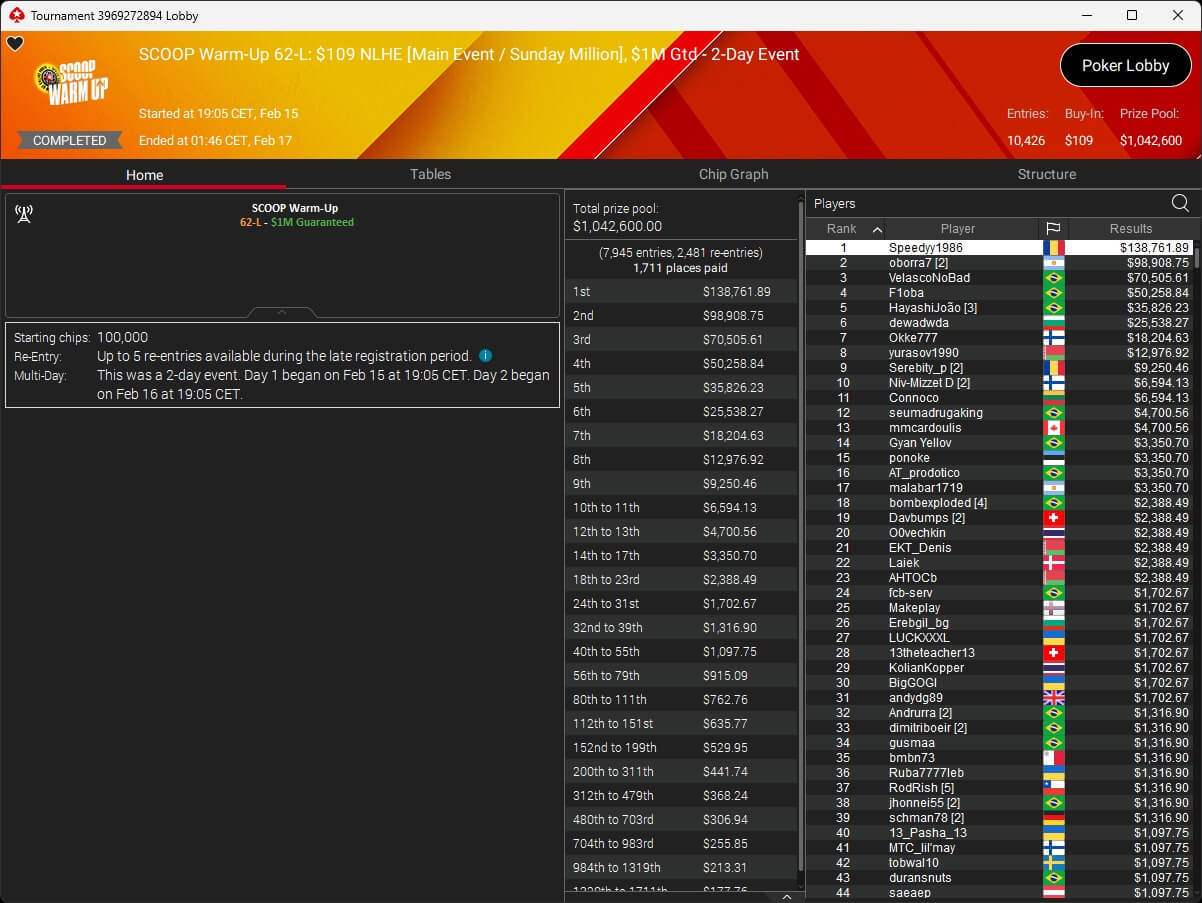Image resolution: width=1202 pixels, height=903 pixels.
Task: Click the search magnifier in Players panel
Action: pos(1180,203)
